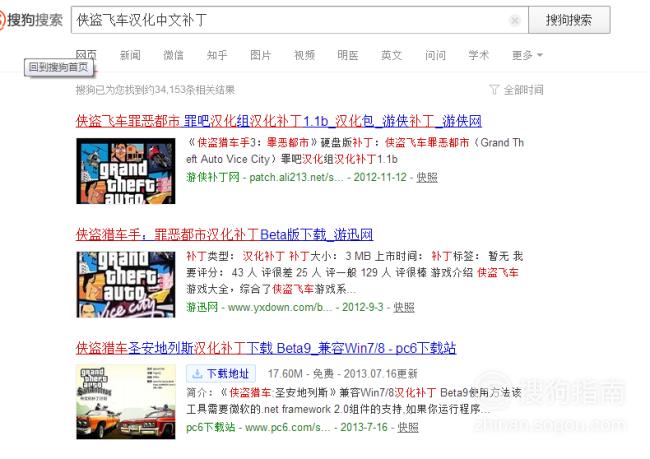Click the 17.60M - 免费 file info text

point(301,374)
